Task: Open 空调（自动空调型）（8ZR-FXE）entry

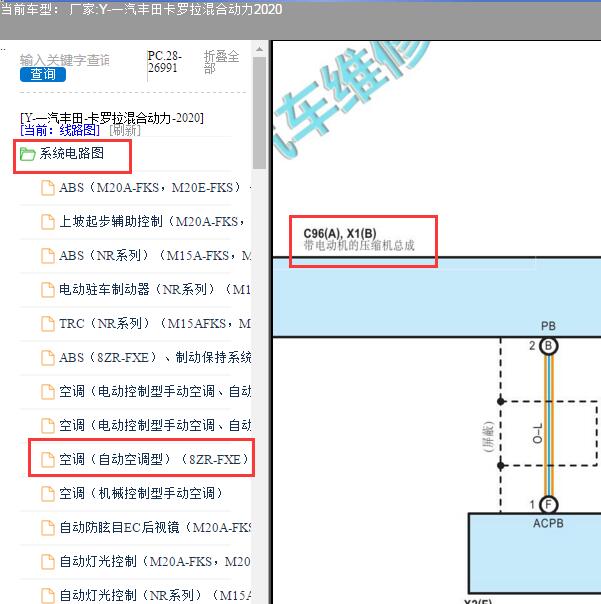Action: click(154, 459)
